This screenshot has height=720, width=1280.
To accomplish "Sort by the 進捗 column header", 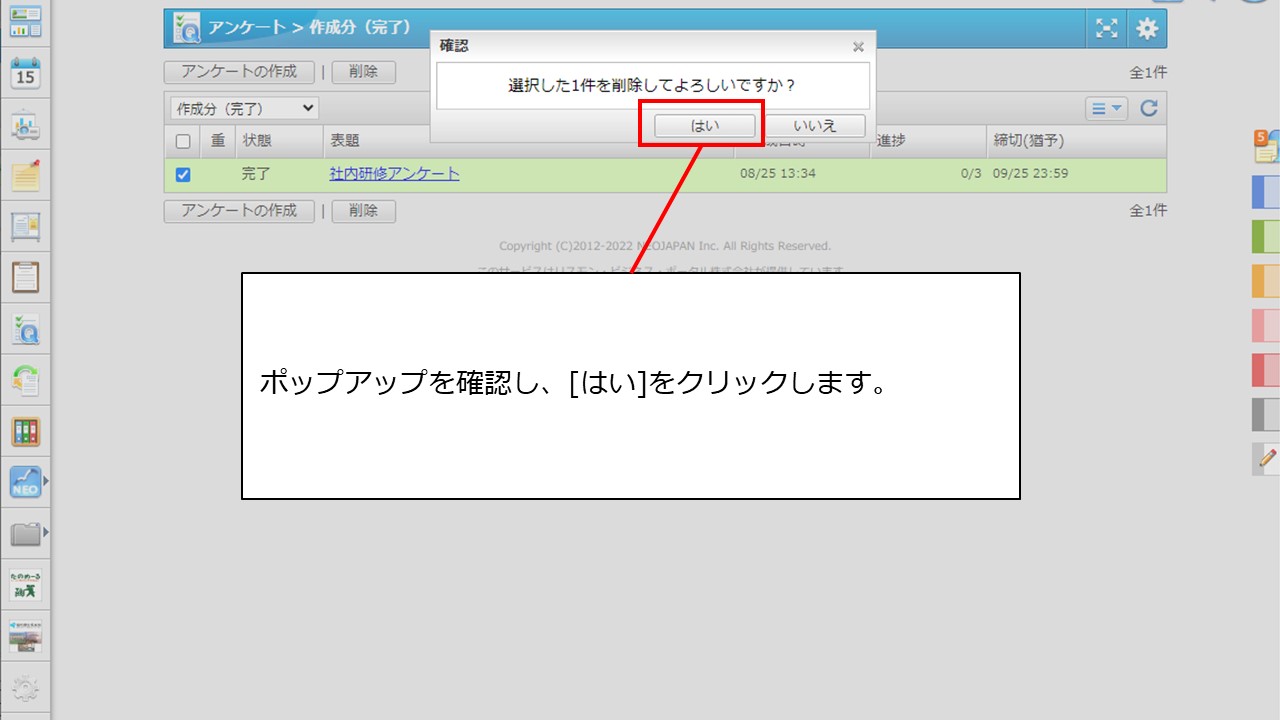I will click(891, 141).
